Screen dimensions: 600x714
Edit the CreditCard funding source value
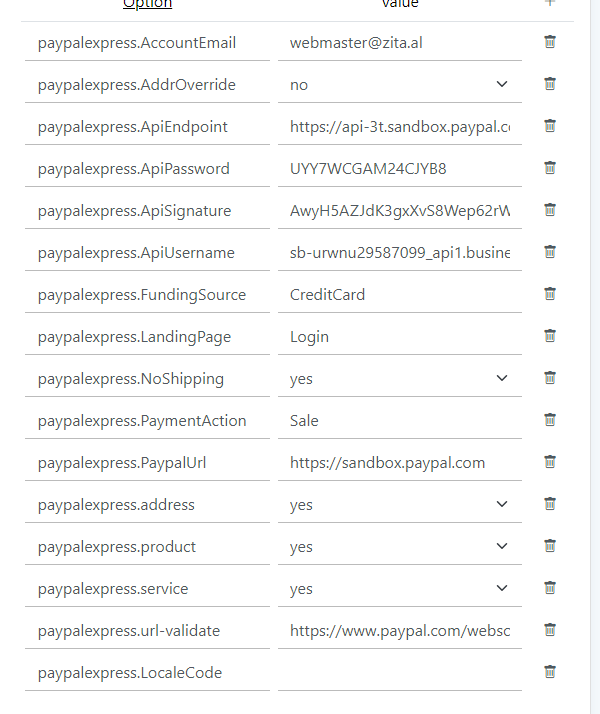pos(400,295)
